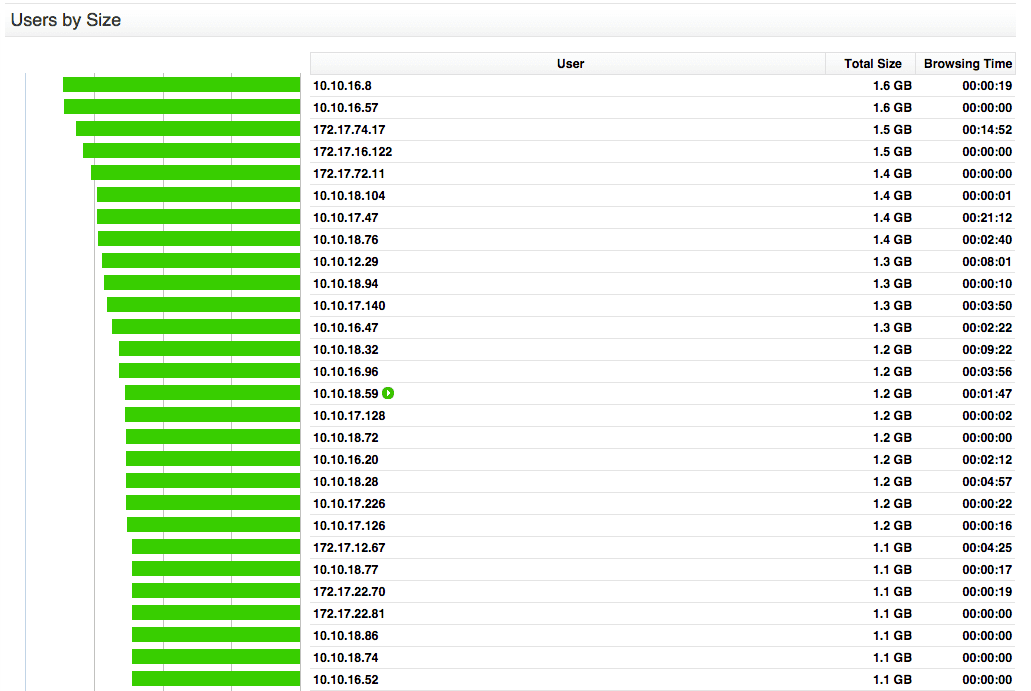Select user 10.10.17.226

349,504
